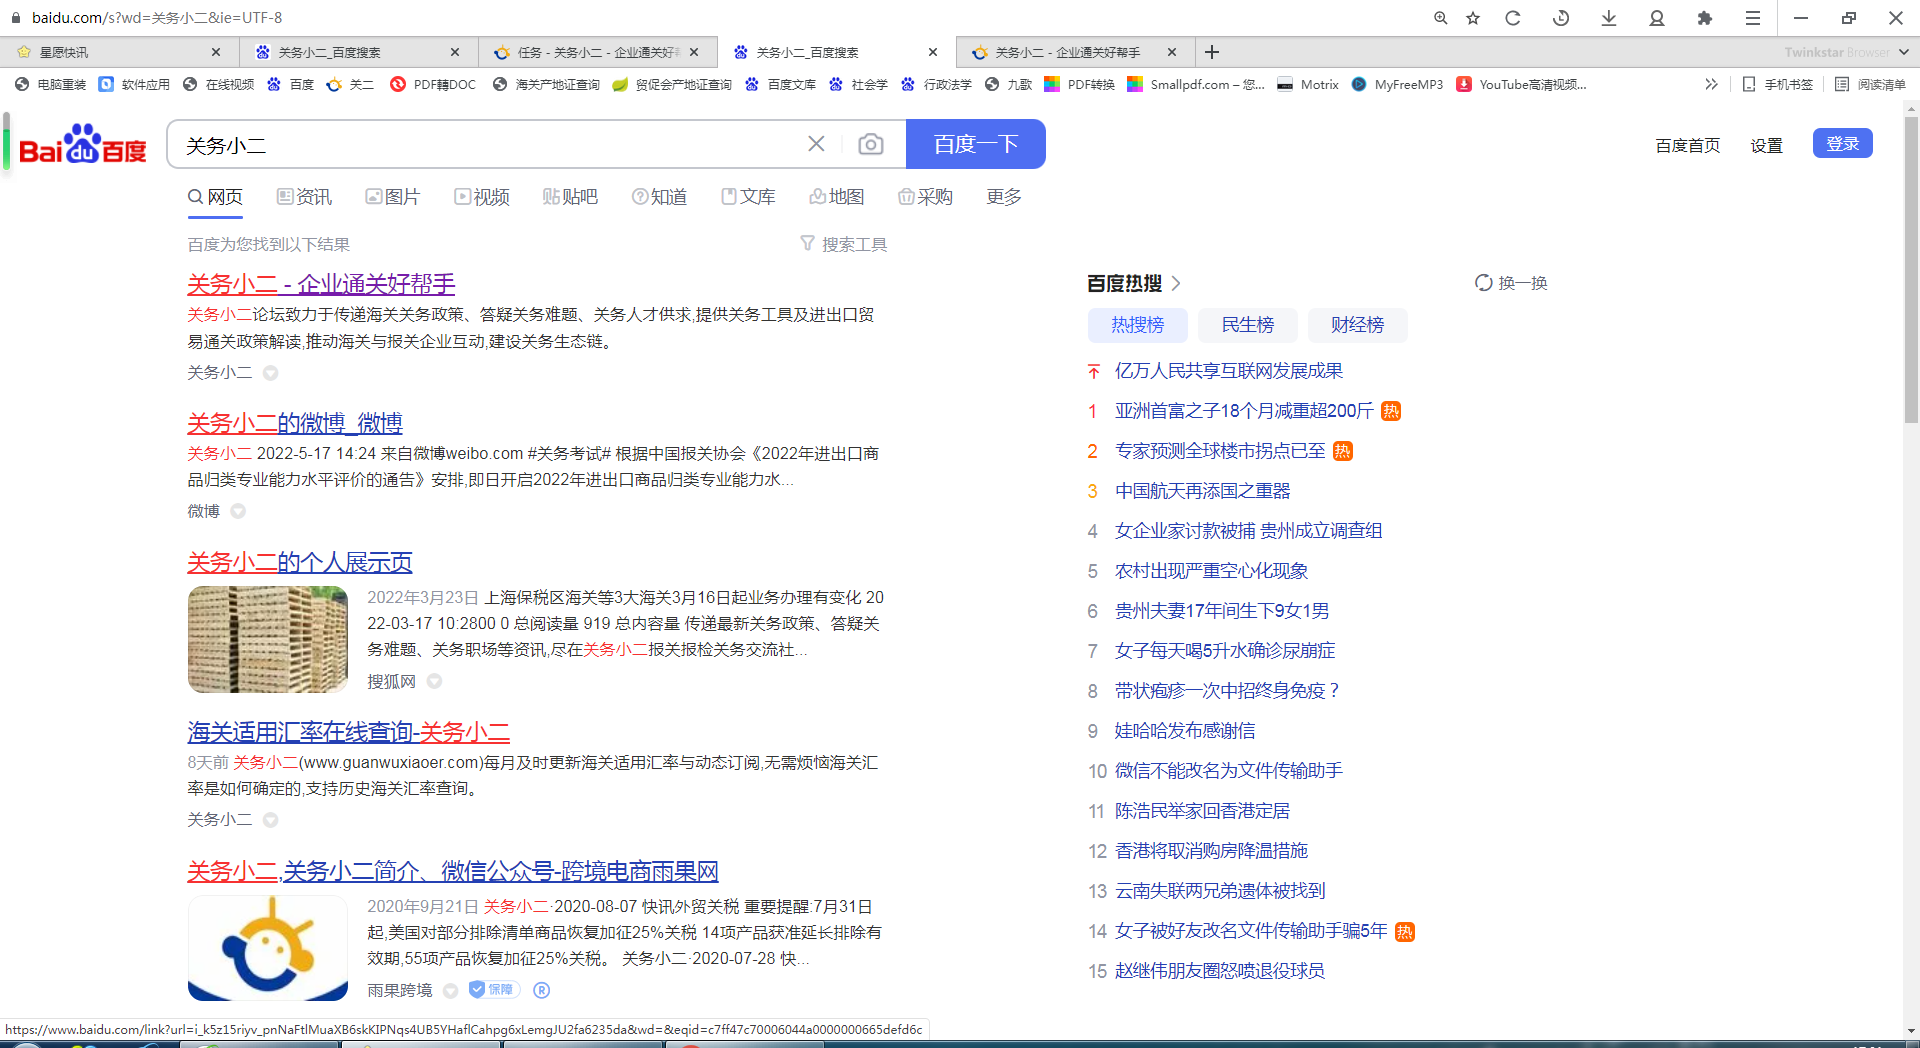Go to 百度首页 link
1920x1048 pixels.
[x=1688, y=146]
